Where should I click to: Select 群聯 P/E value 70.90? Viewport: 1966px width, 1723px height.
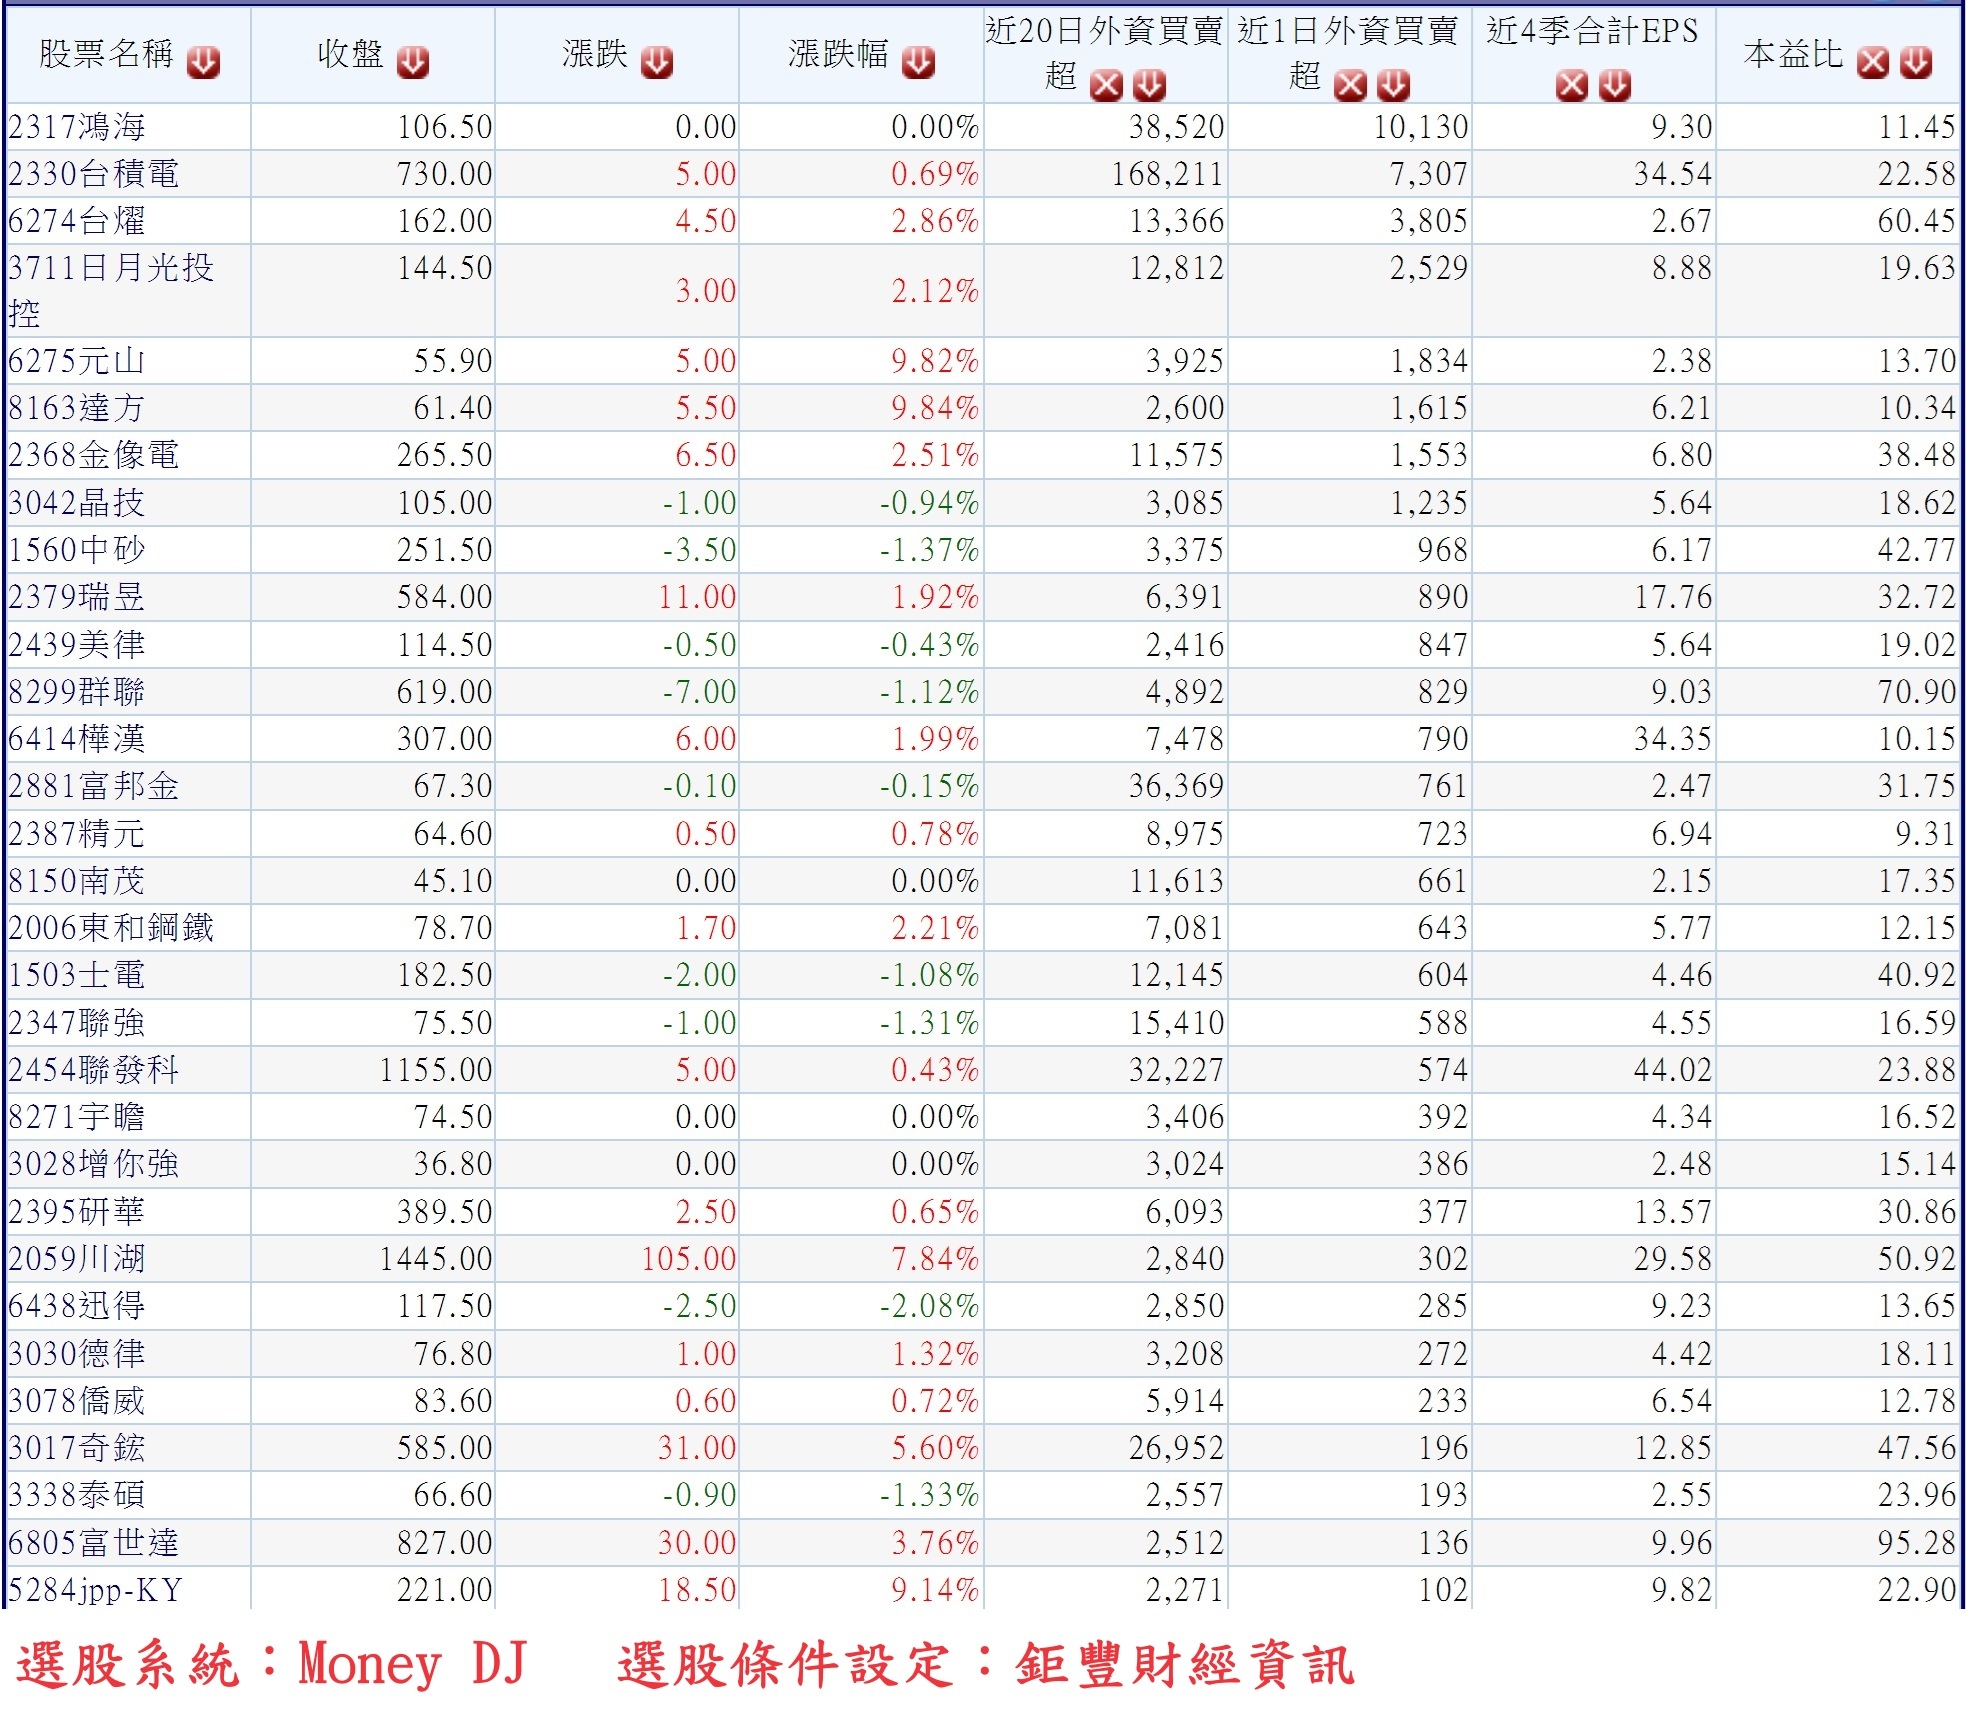1916,692
